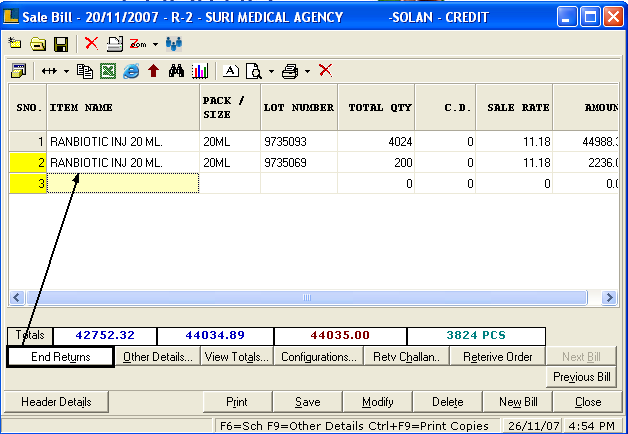
Task: Click total quantity 200 cell
Action: point(376,163)
